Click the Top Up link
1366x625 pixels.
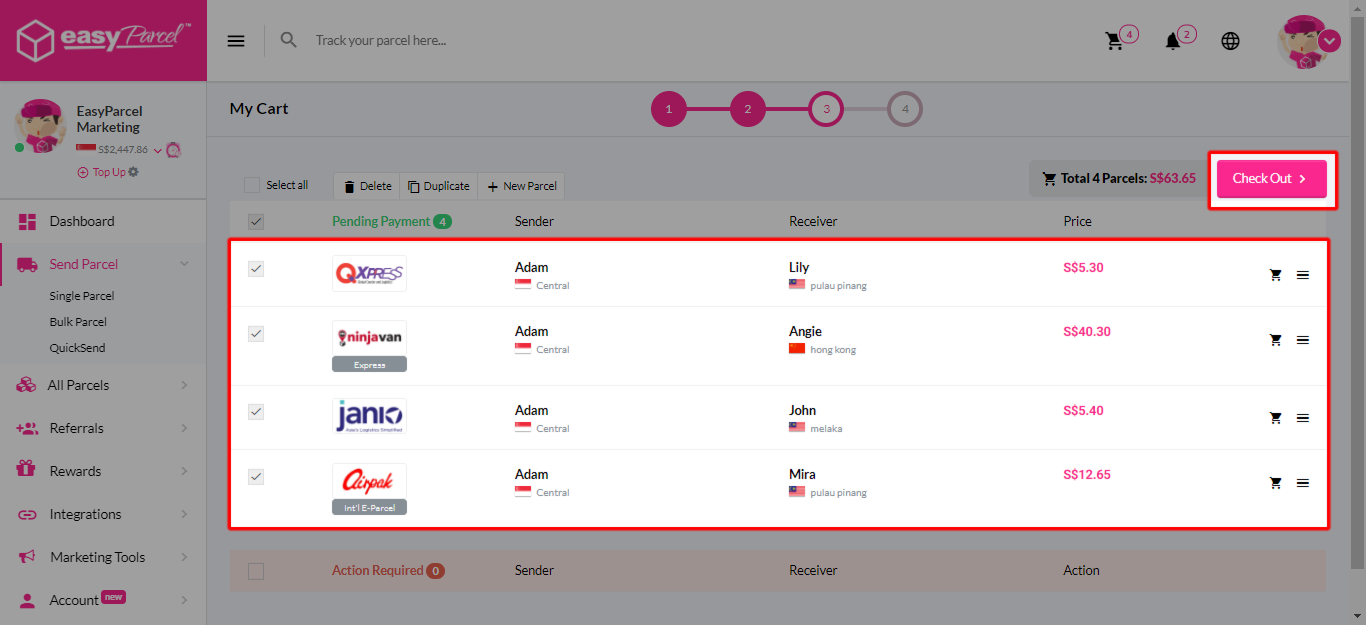(109, 172)
